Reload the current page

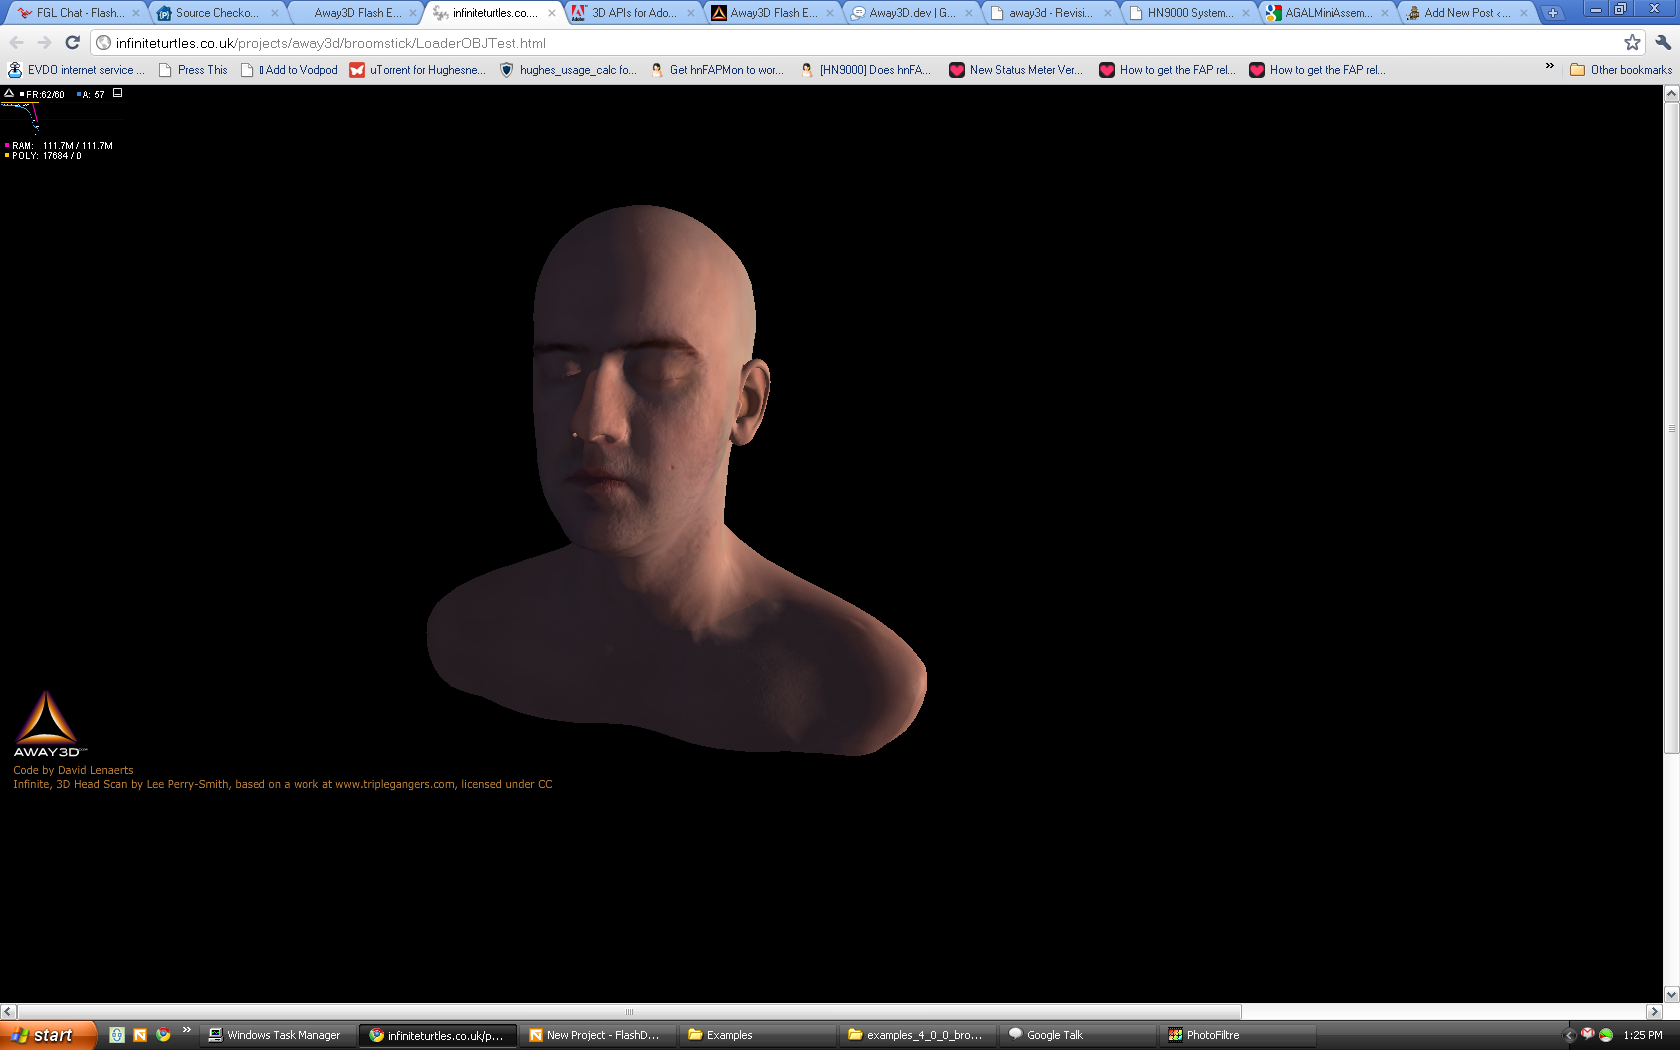click(72, 42)
